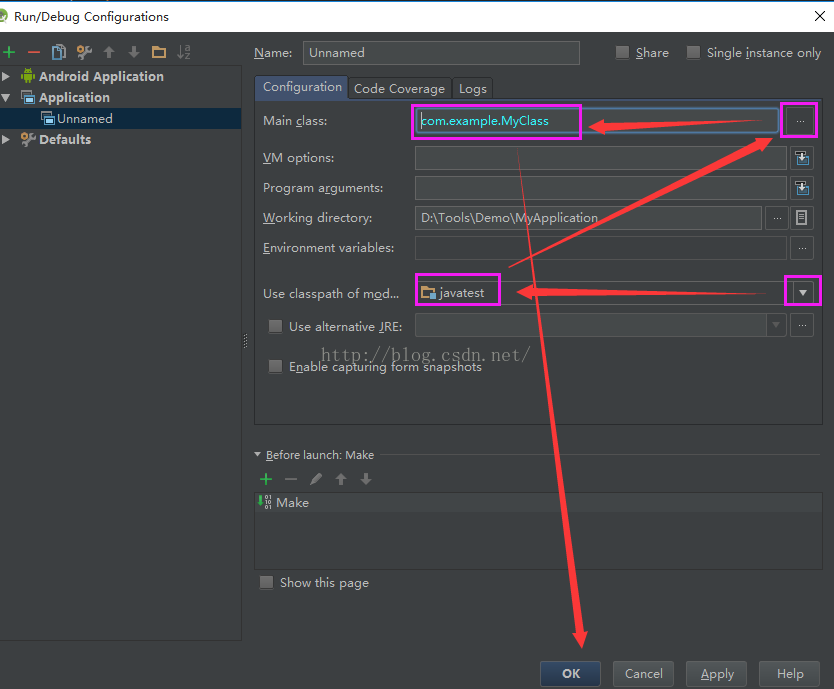Click the Create New Folder icon
This screenshot has height=689, width=834.
tap(159, 52)
